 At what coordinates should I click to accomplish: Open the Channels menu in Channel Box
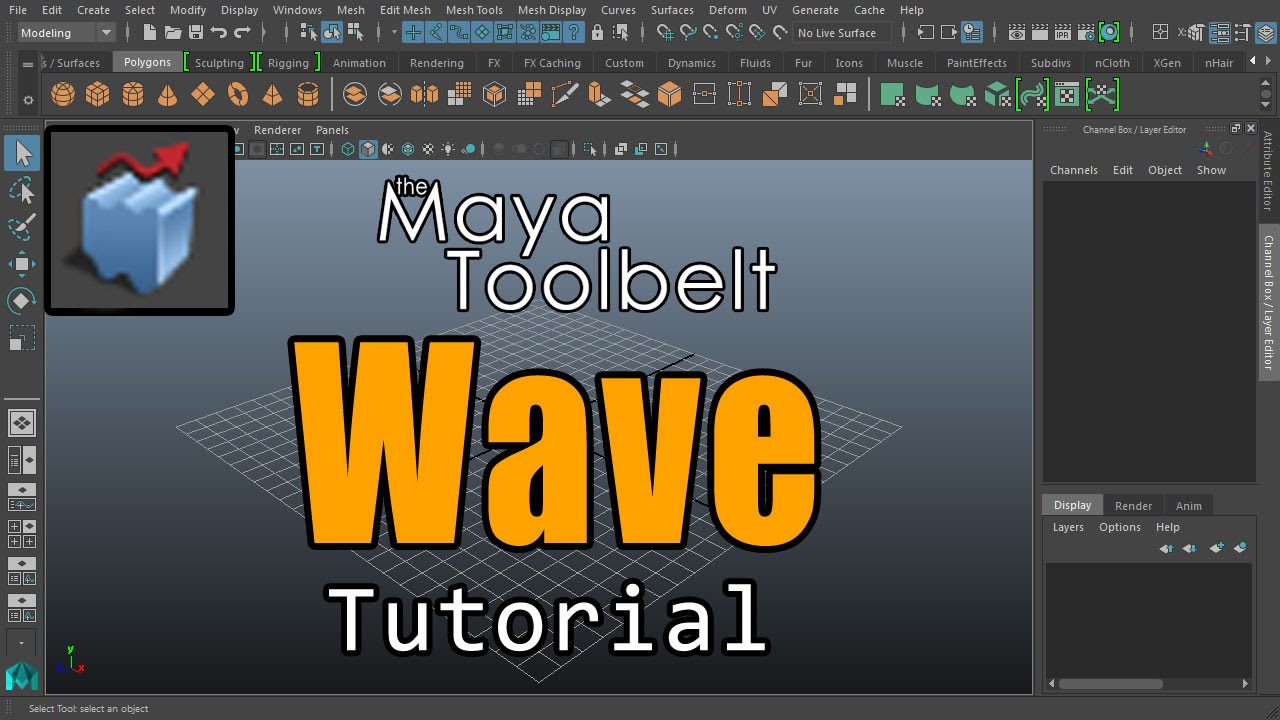(1074, 170)
